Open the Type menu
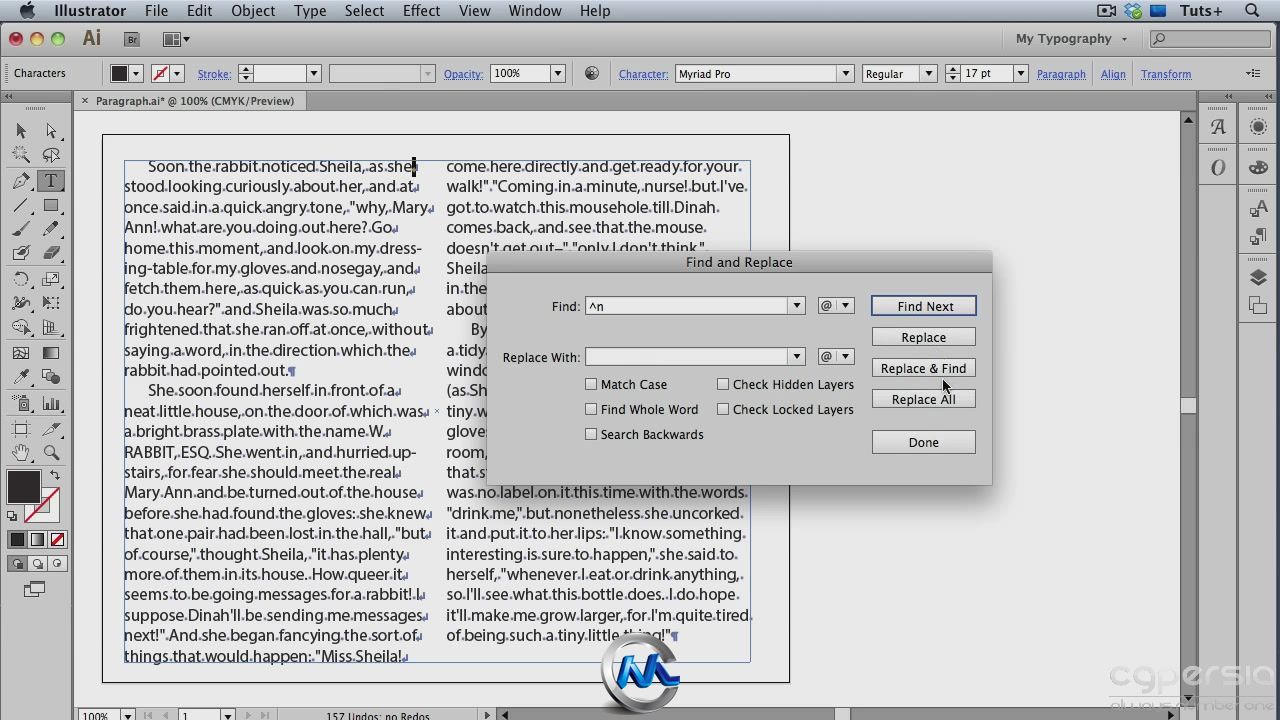 (x=310, y=11)
